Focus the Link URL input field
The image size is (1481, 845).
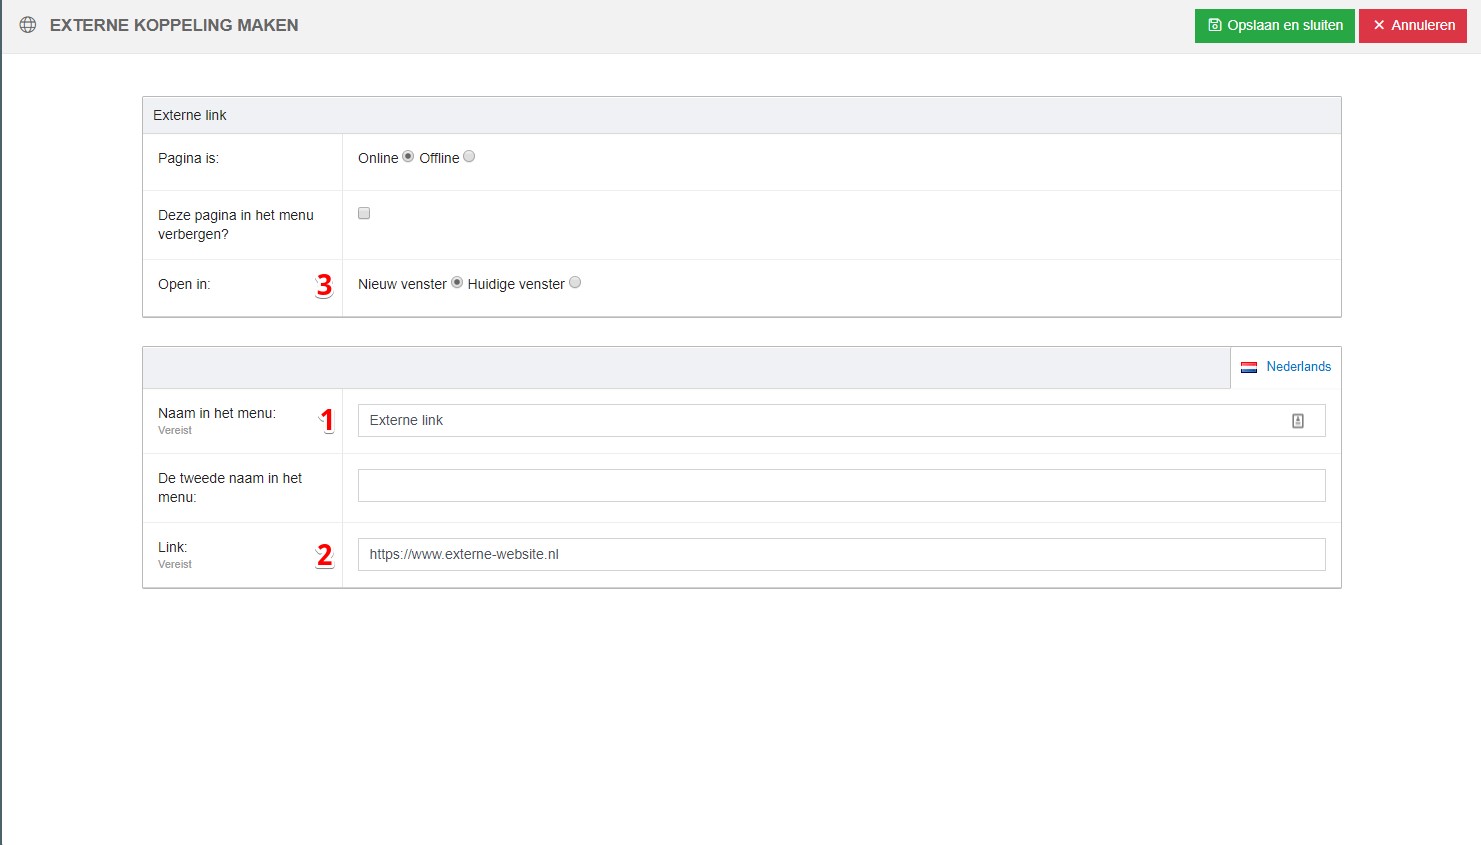pyautogui.click(x=841, y=555)
